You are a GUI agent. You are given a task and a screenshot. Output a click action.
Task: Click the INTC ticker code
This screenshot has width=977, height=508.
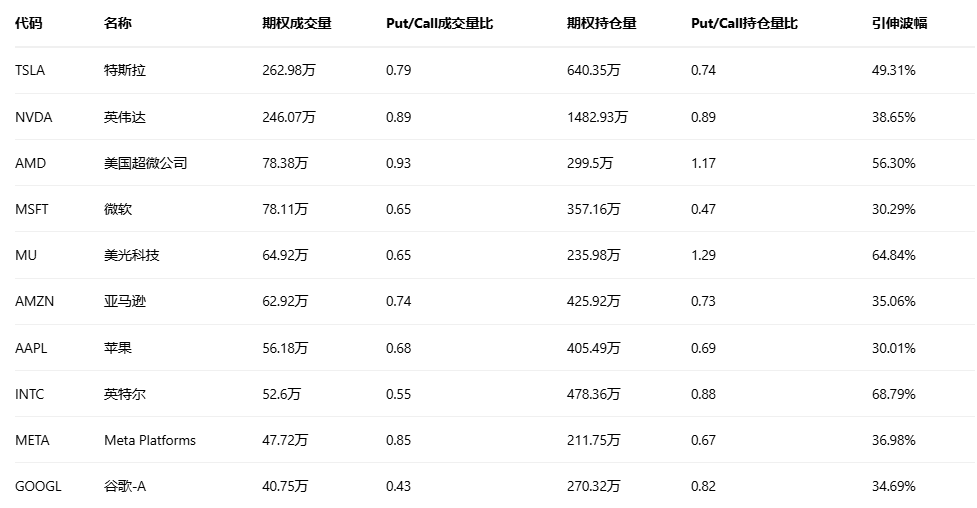[x=29, y=394]
